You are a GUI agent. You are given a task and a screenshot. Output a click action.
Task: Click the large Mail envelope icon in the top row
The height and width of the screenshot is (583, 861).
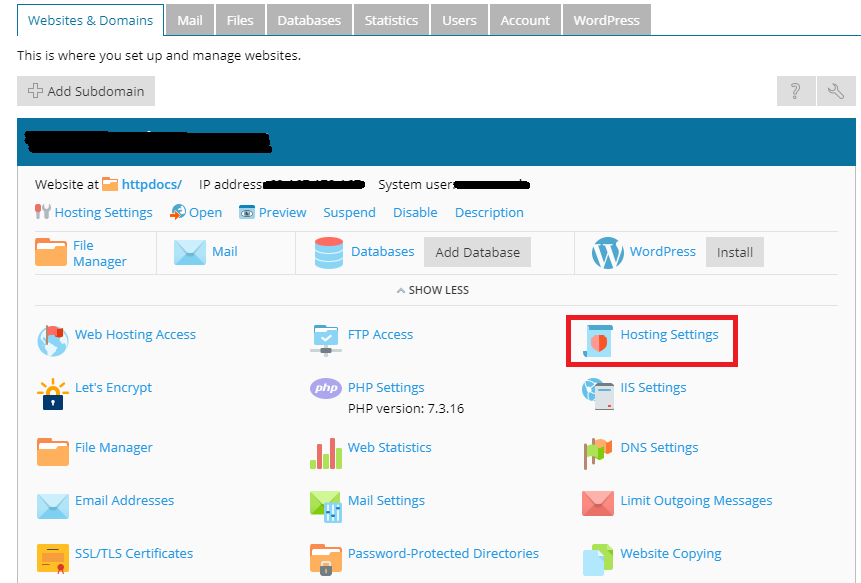[190, 253]
